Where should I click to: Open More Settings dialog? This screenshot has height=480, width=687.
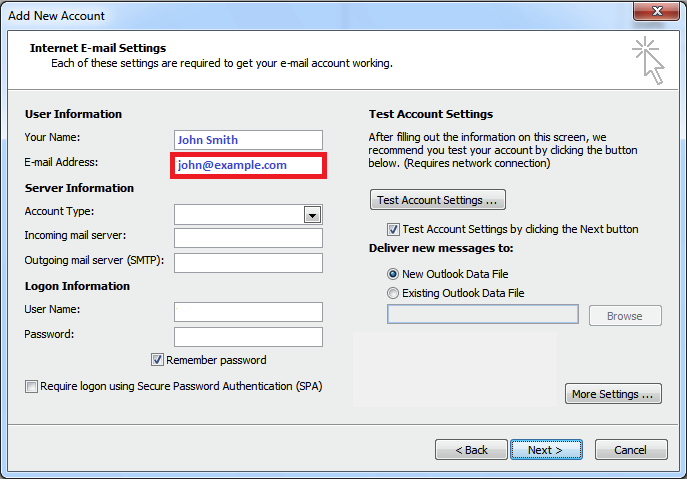pos(613,394)
